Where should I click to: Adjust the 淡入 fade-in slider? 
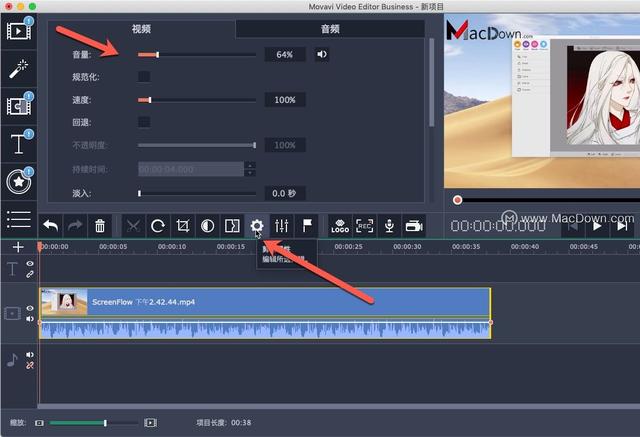[x=197, y=193]
